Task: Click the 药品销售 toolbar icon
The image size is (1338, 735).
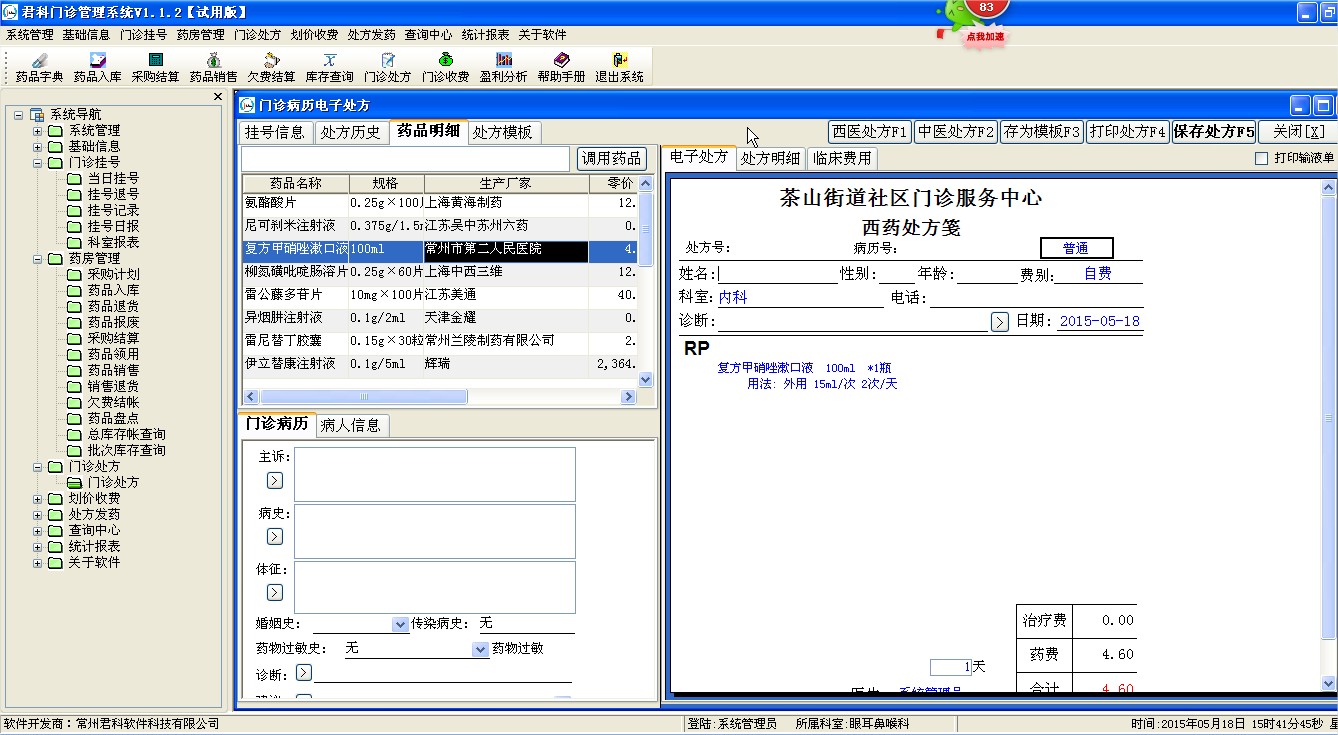Action: (213, 68)
